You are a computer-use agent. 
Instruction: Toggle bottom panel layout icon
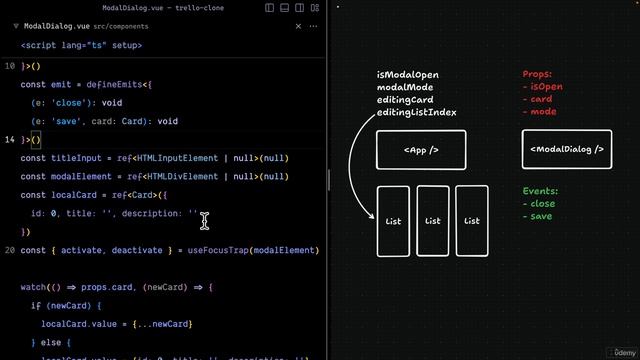click(x=284, y=8)
